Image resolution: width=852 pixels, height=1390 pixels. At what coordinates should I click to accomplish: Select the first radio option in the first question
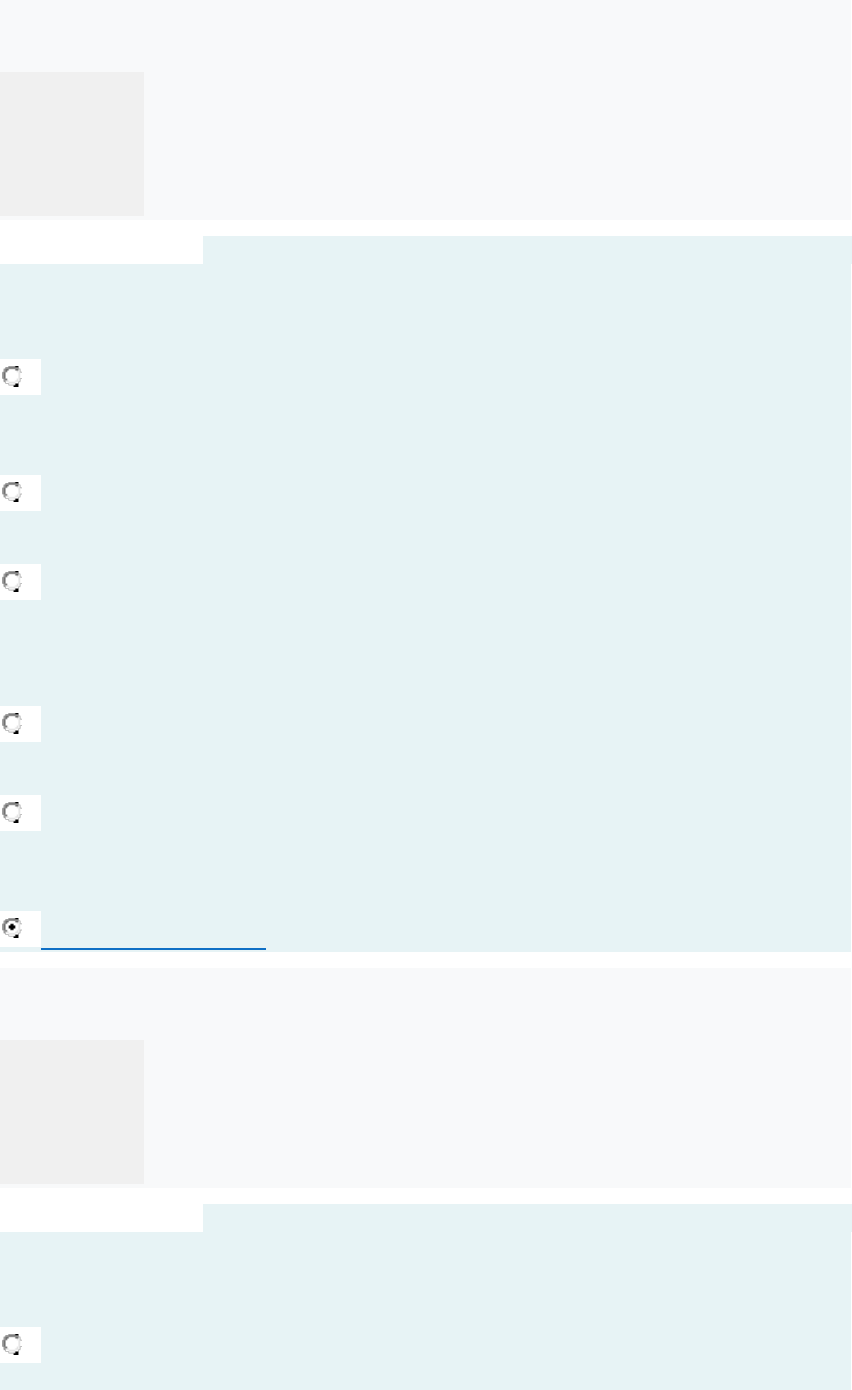tap(13, 377)
